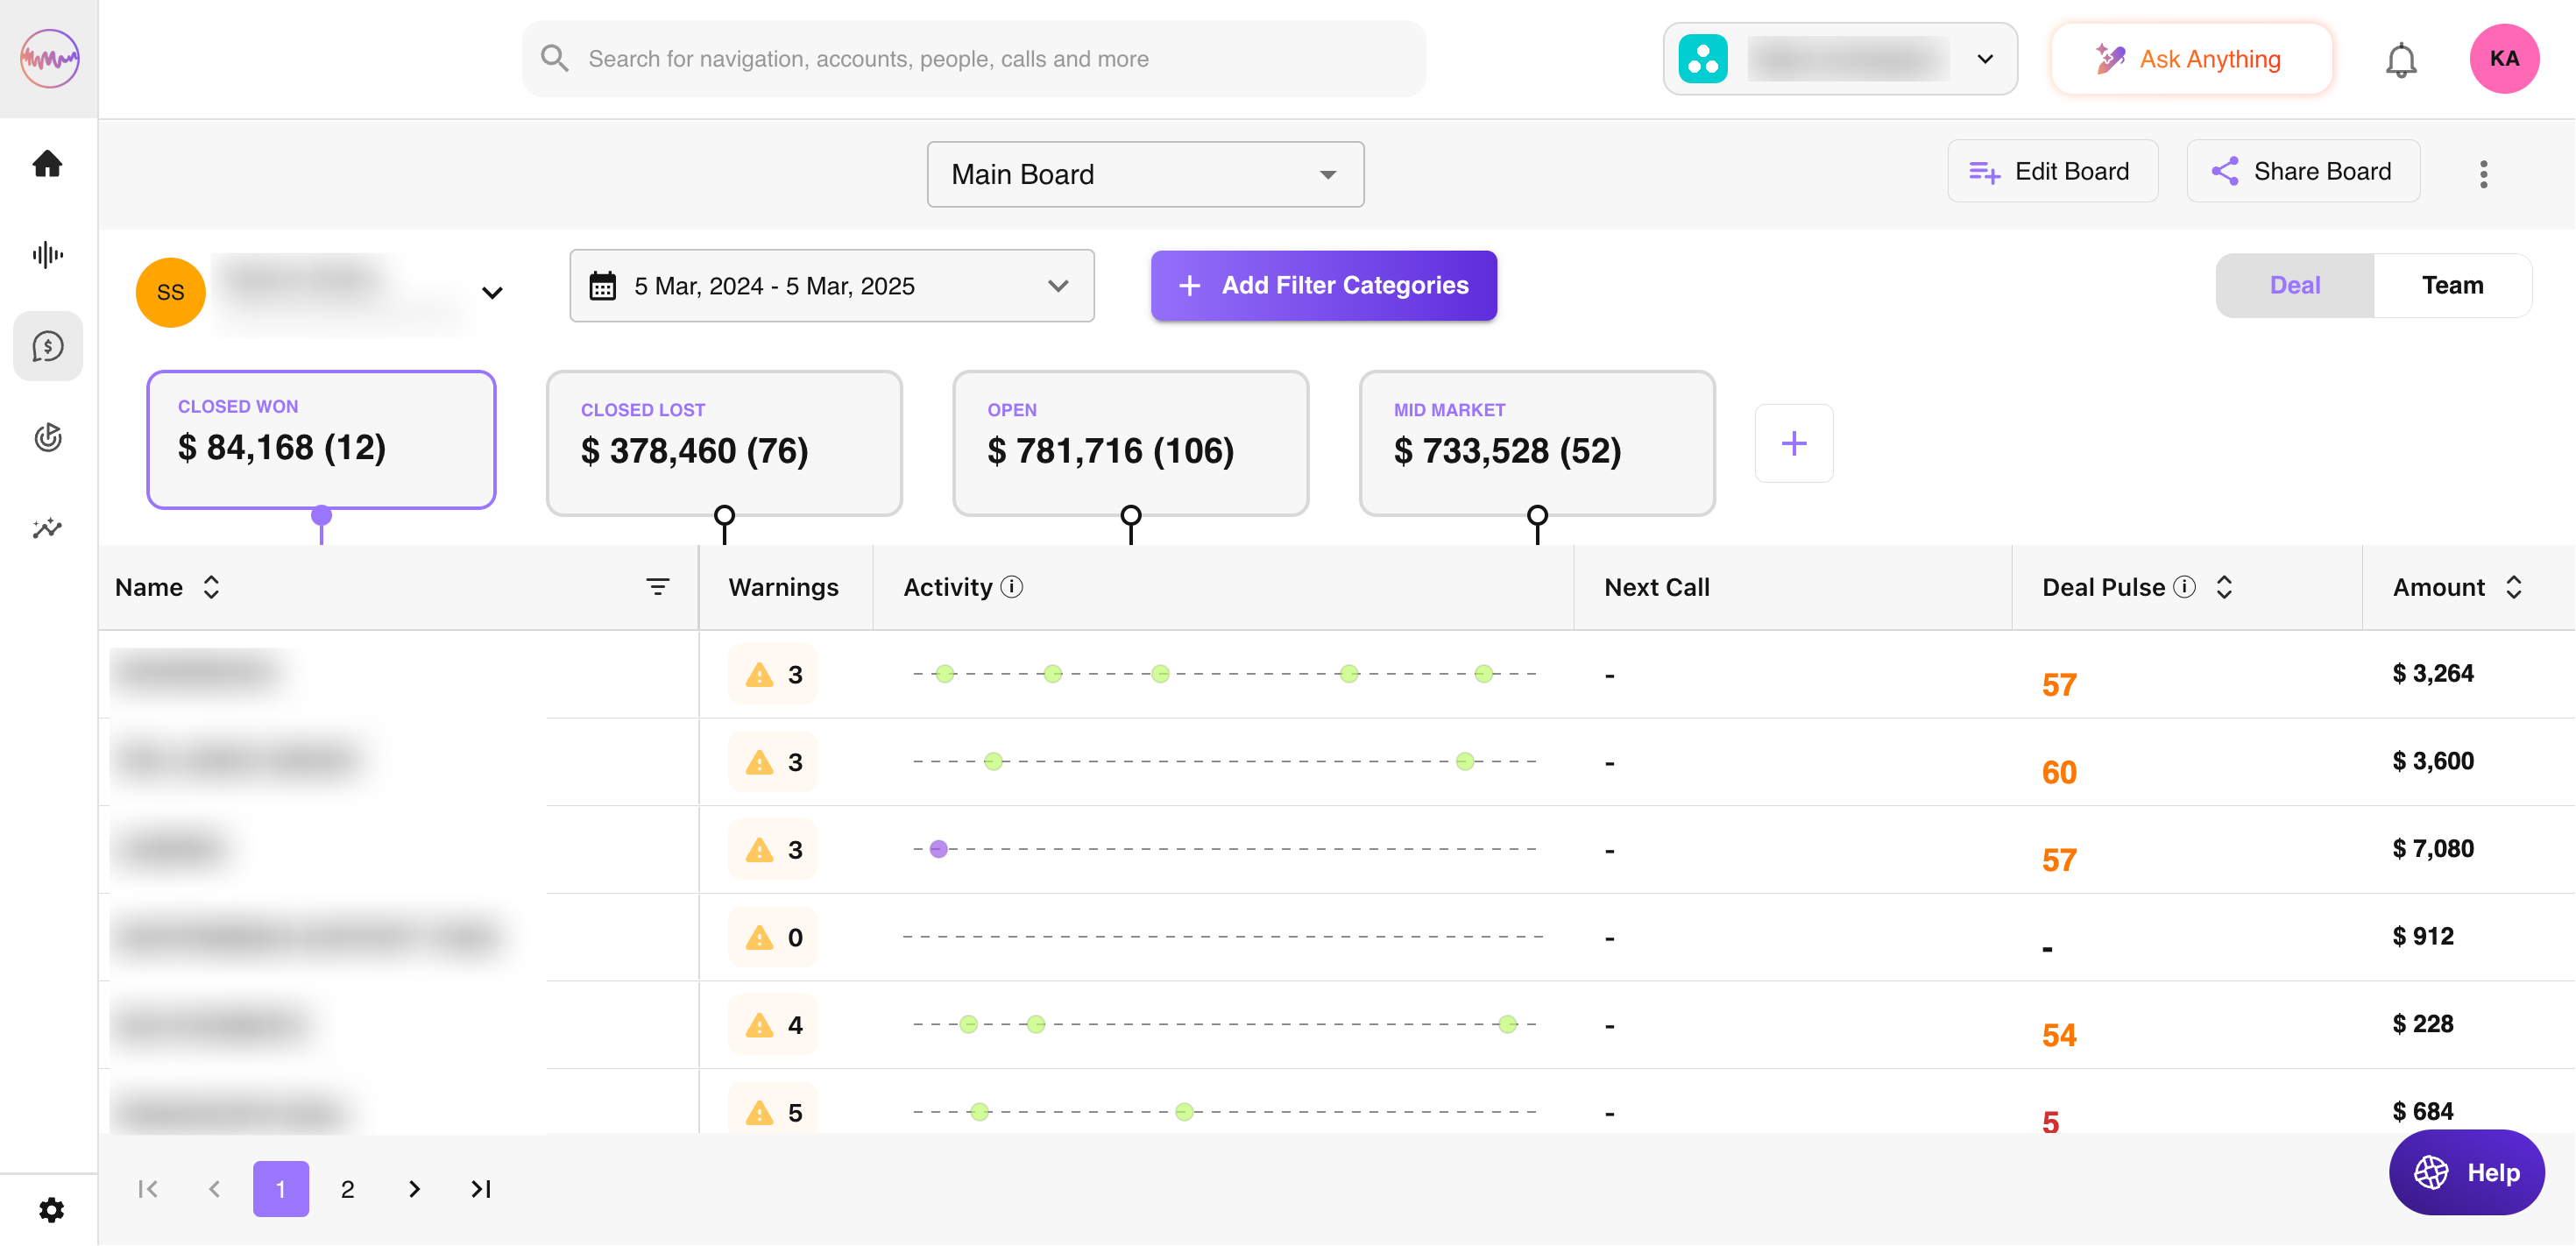2576x1246 pixels.
Task: Open the trends sparkline sidebar icon
Action: click(x=47, y=528)
